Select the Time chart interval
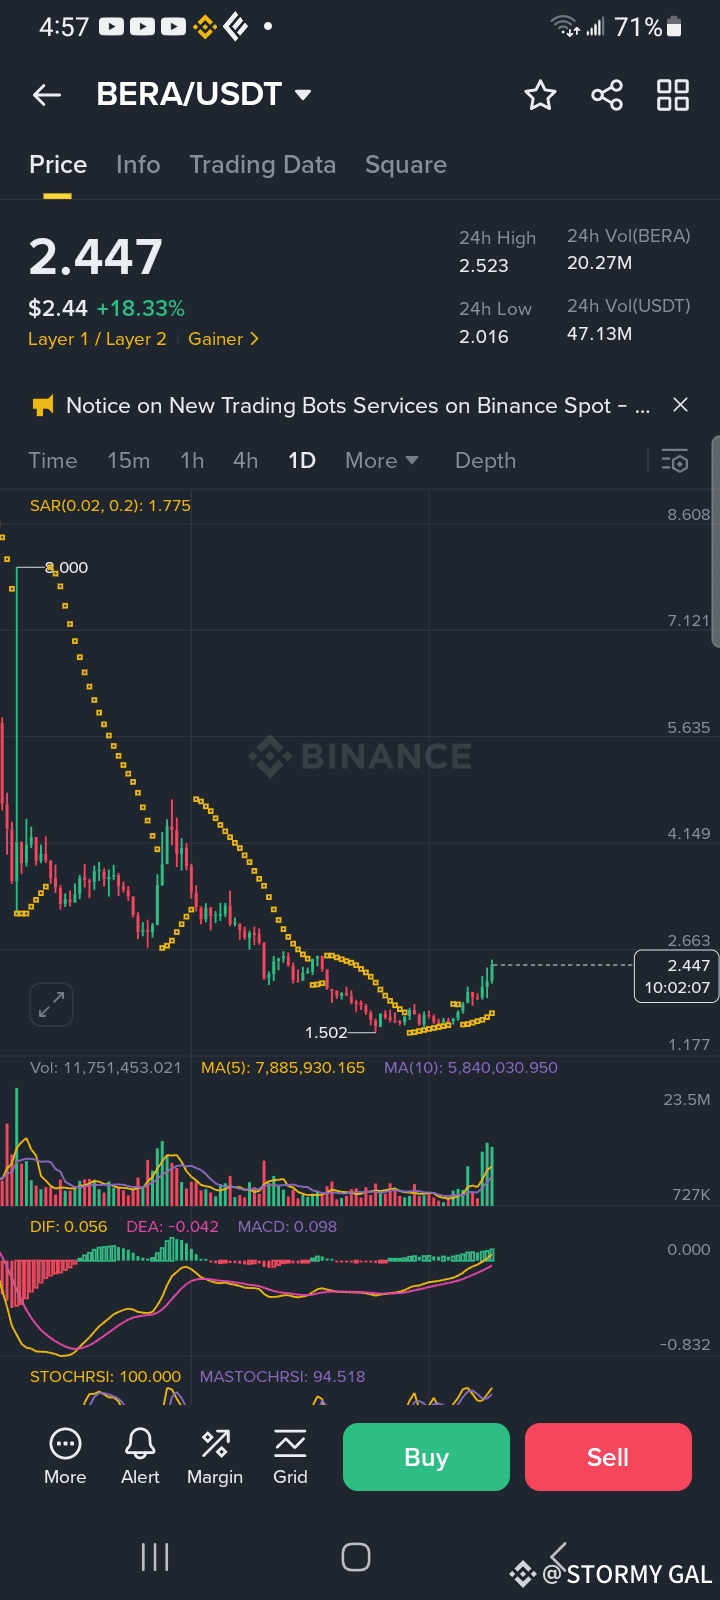Image resolution: width=720 pixels, height=1600 pixels. (53, 461)
